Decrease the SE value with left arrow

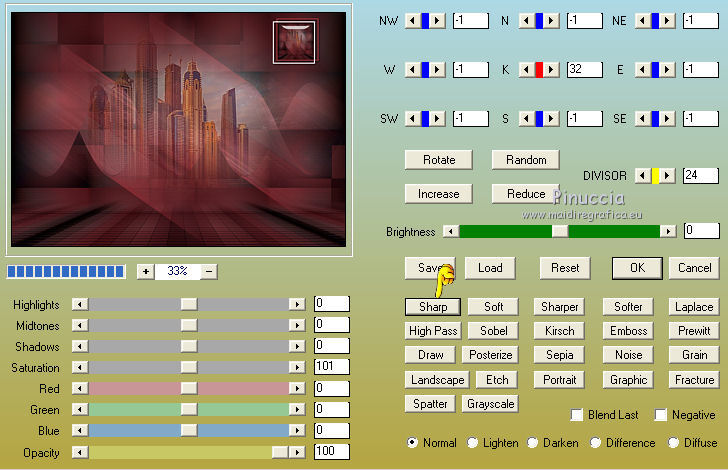click(x=642, y=118)
